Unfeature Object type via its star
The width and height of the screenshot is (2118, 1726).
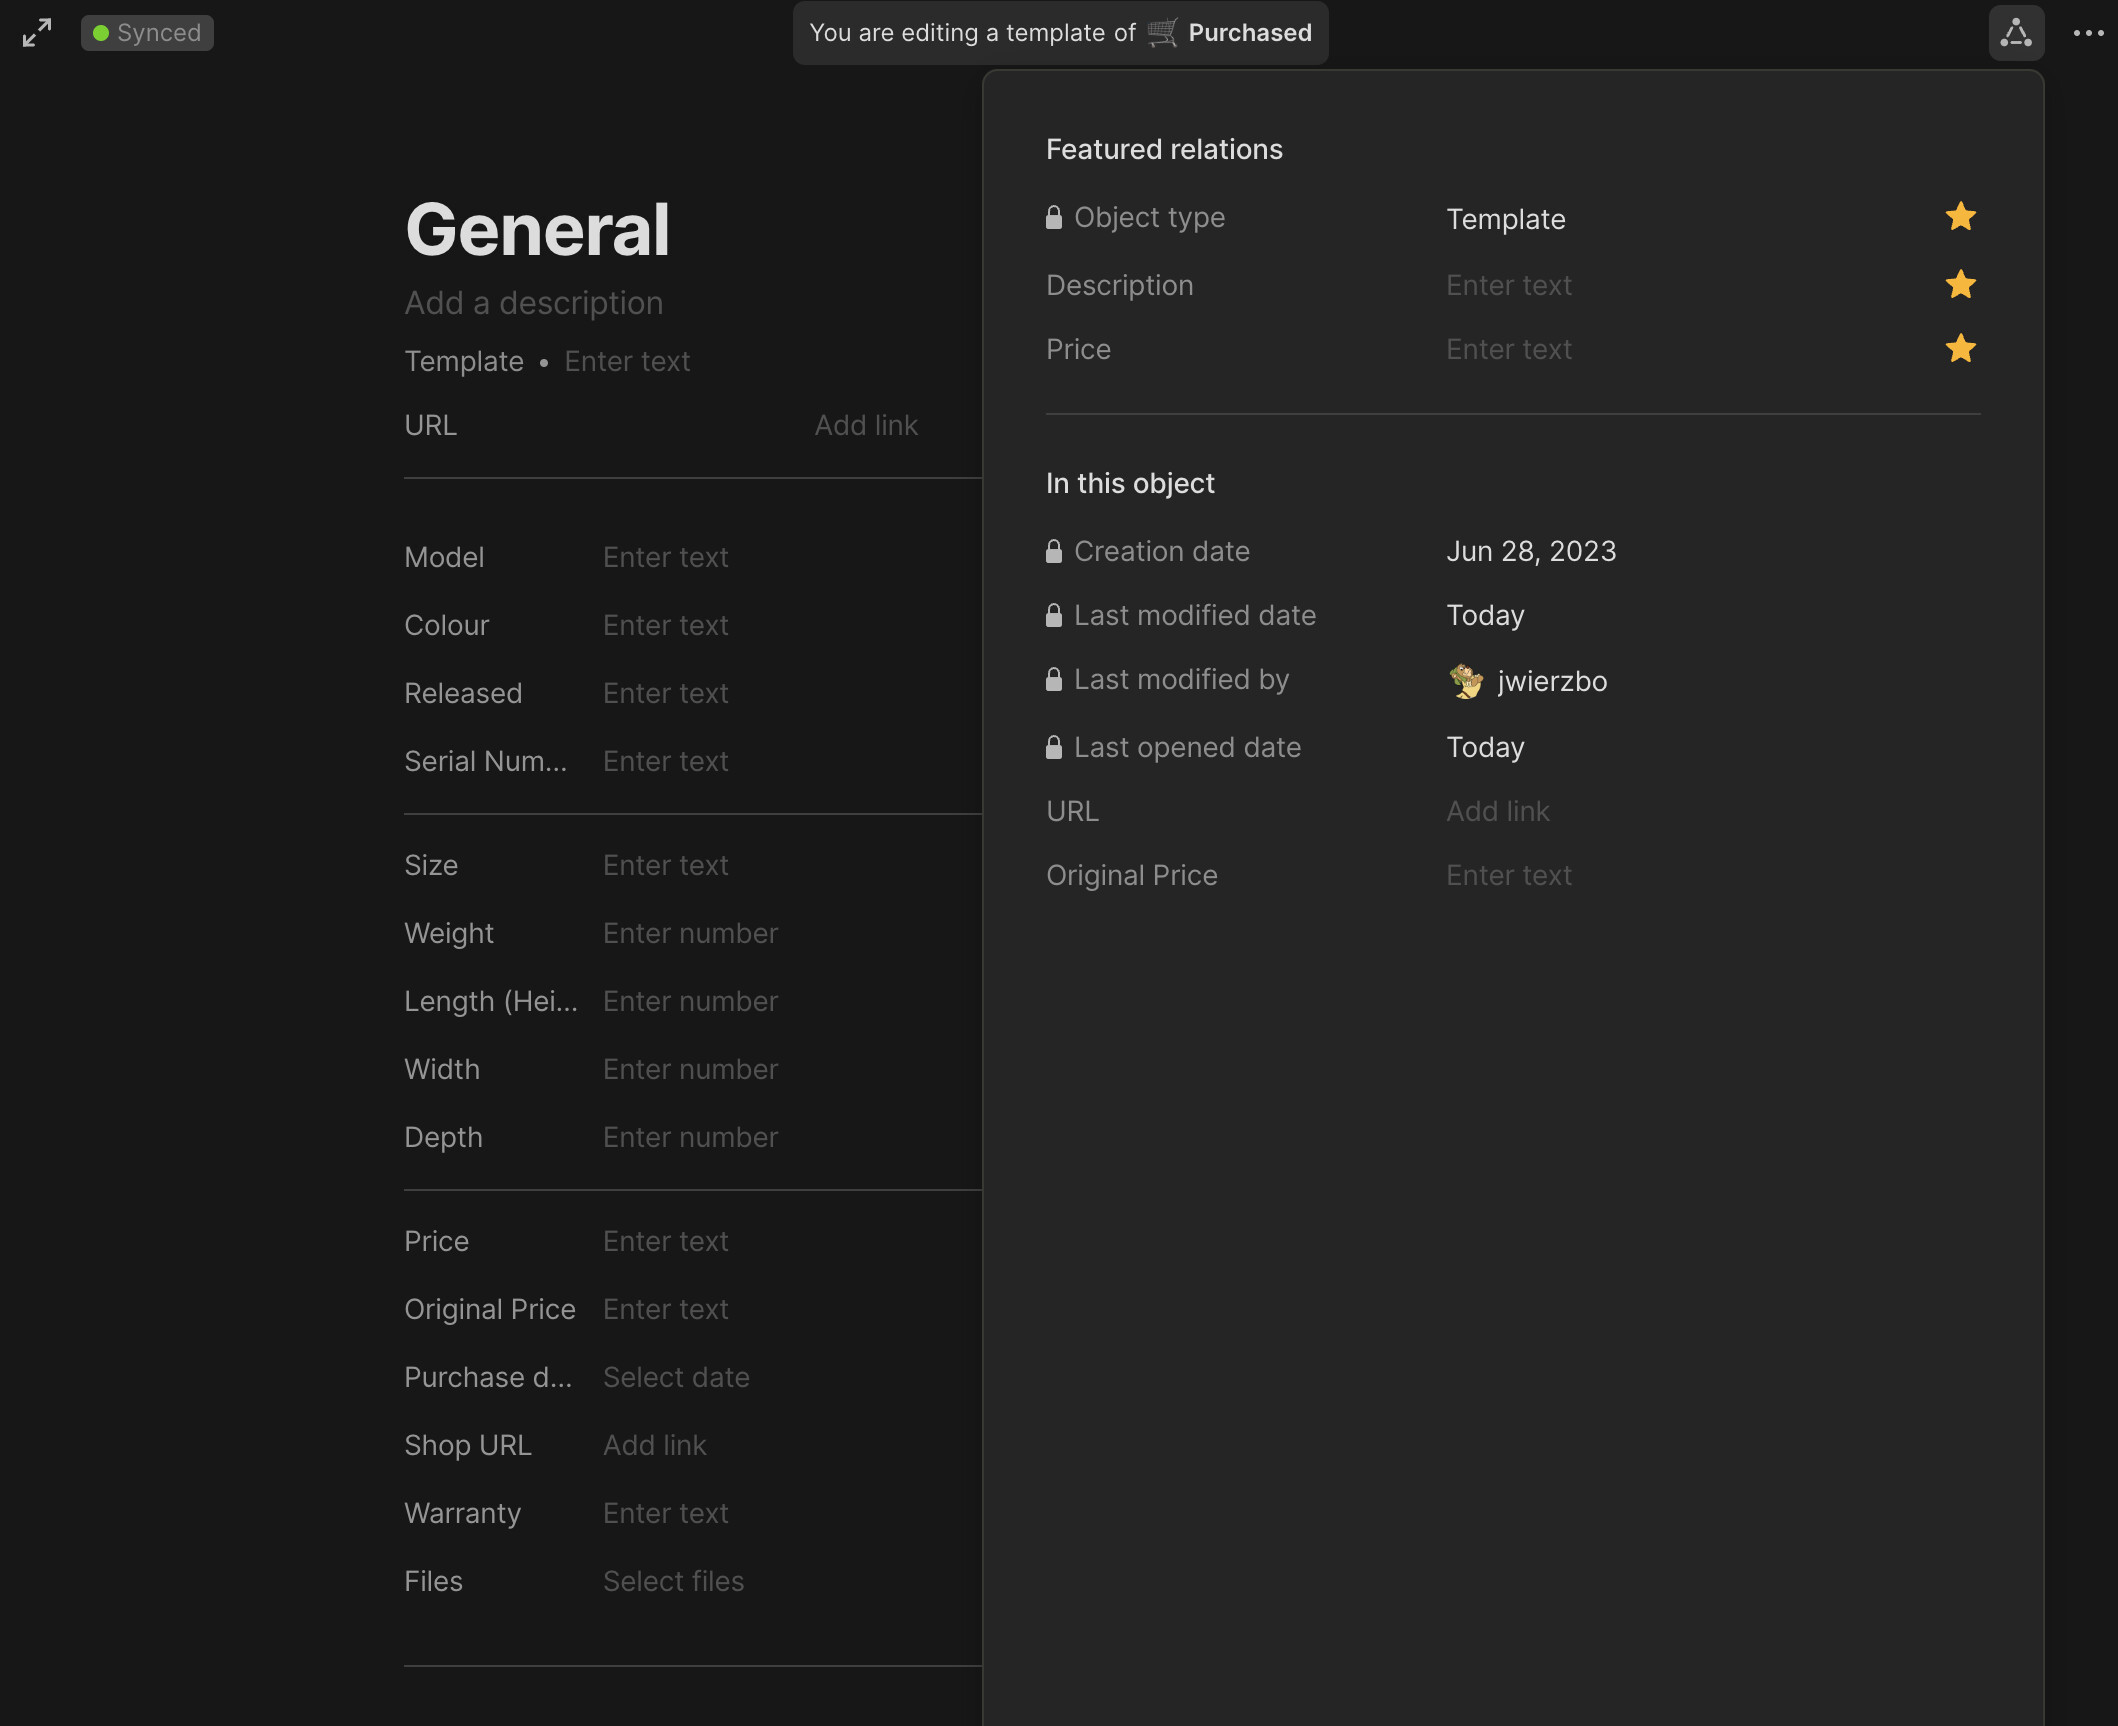[1960, 218]
